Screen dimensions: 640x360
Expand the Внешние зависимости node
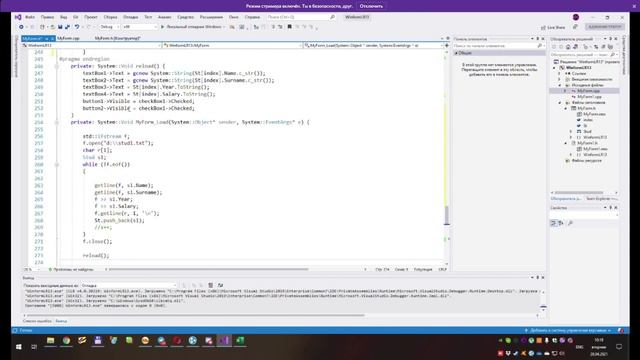(560, 79)
